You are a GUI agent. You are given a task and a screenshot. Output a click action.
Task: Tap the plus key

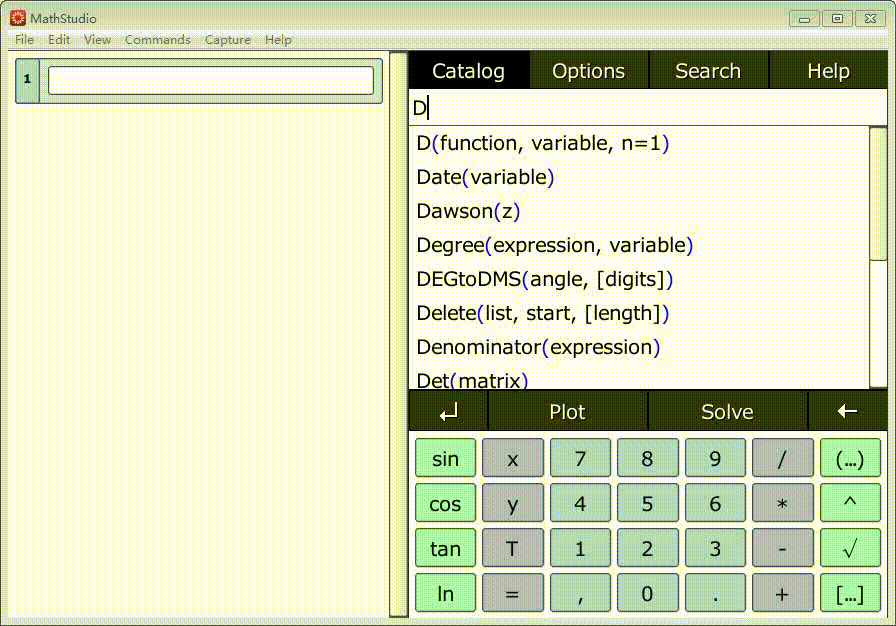[782, 593]
